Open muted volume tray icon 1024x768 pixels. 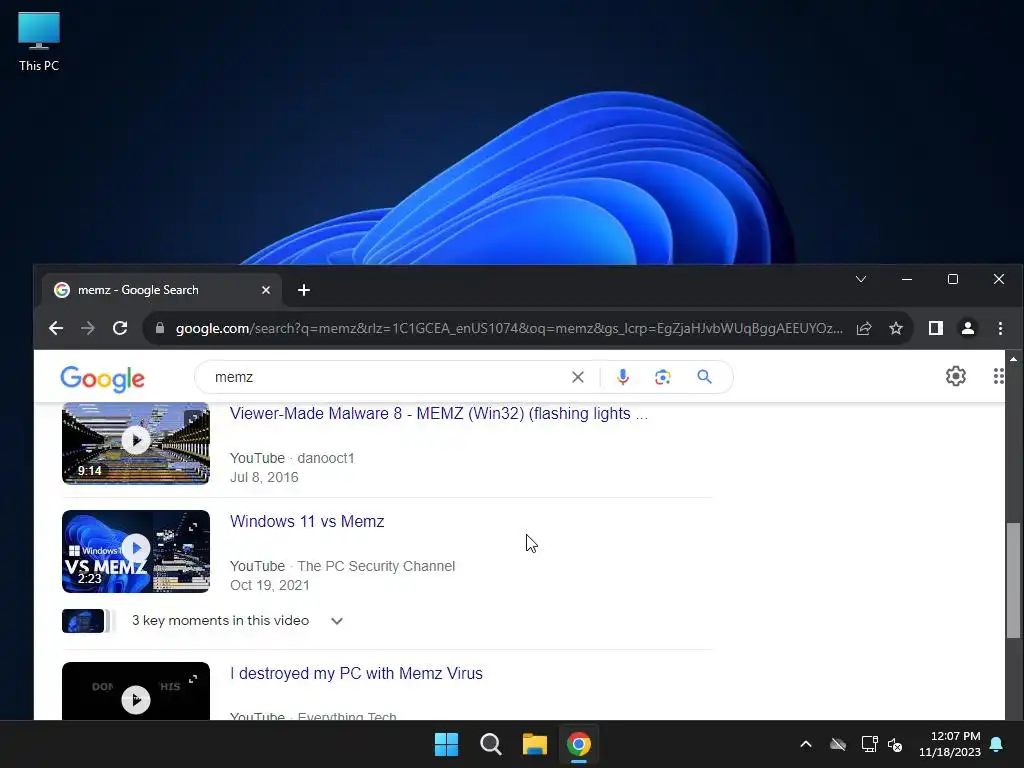click(895, 744)
